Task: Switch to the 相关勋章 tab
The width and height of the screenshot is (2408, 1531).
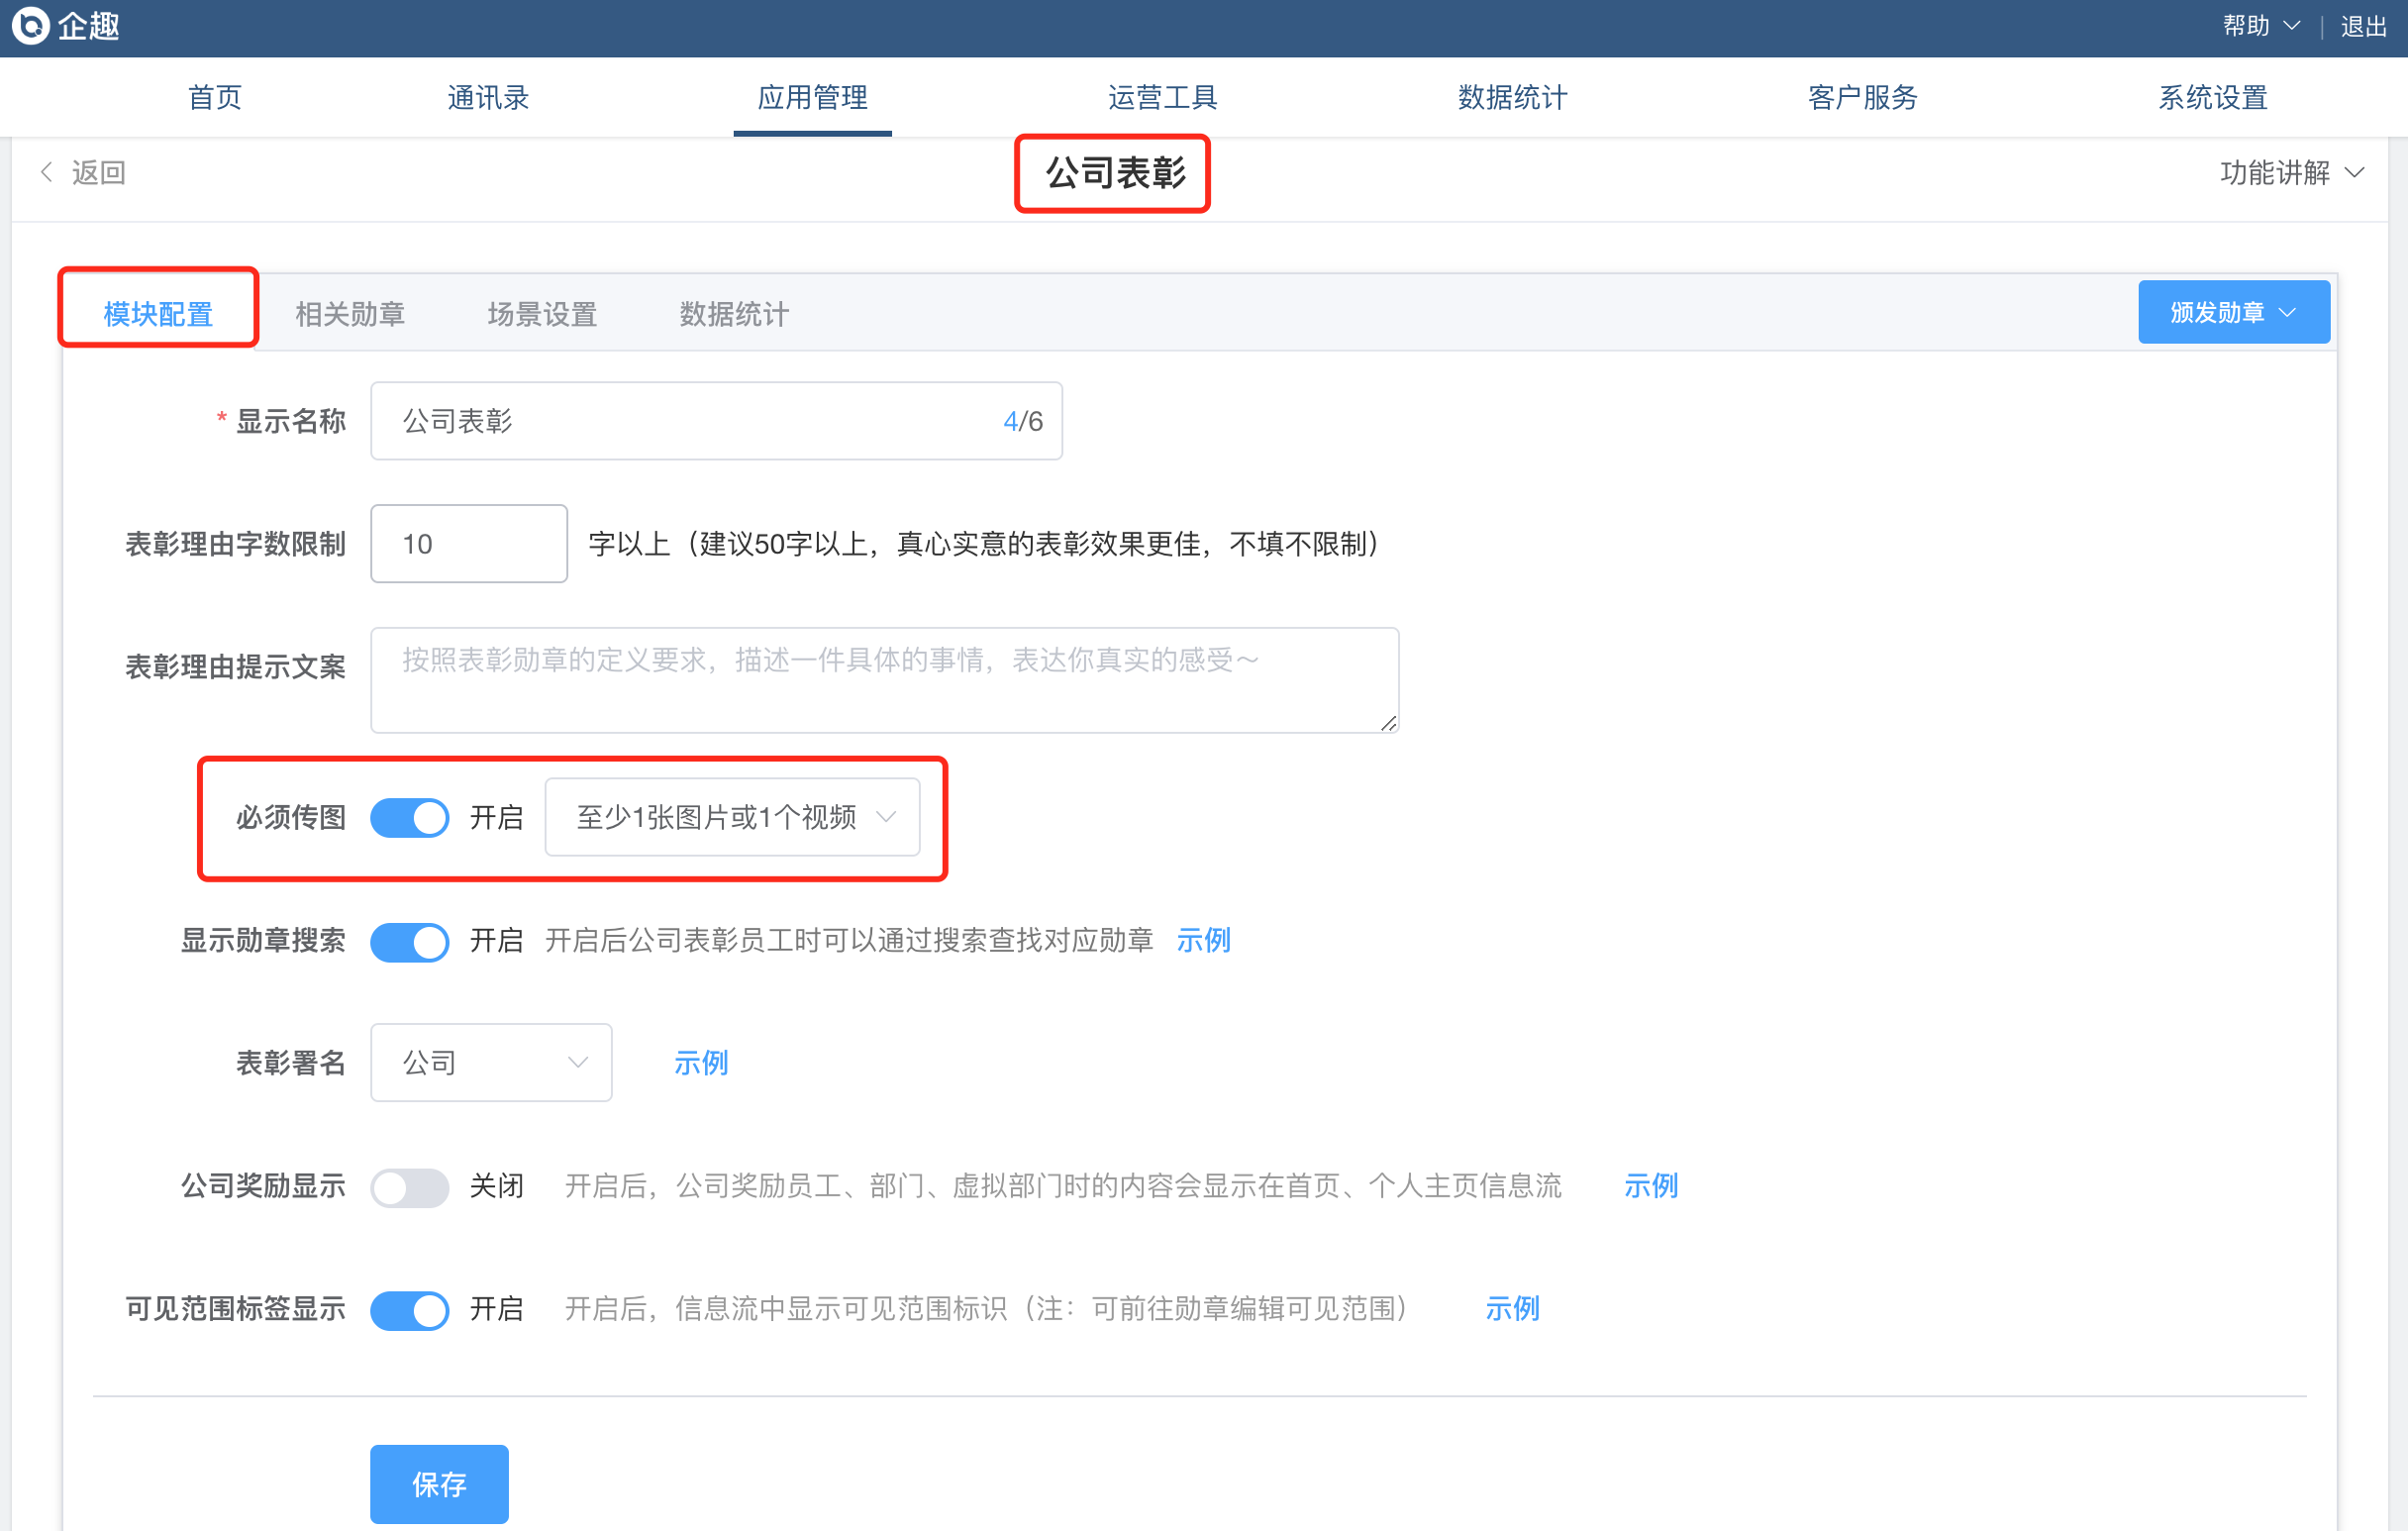Action: (x=350, y=314)
